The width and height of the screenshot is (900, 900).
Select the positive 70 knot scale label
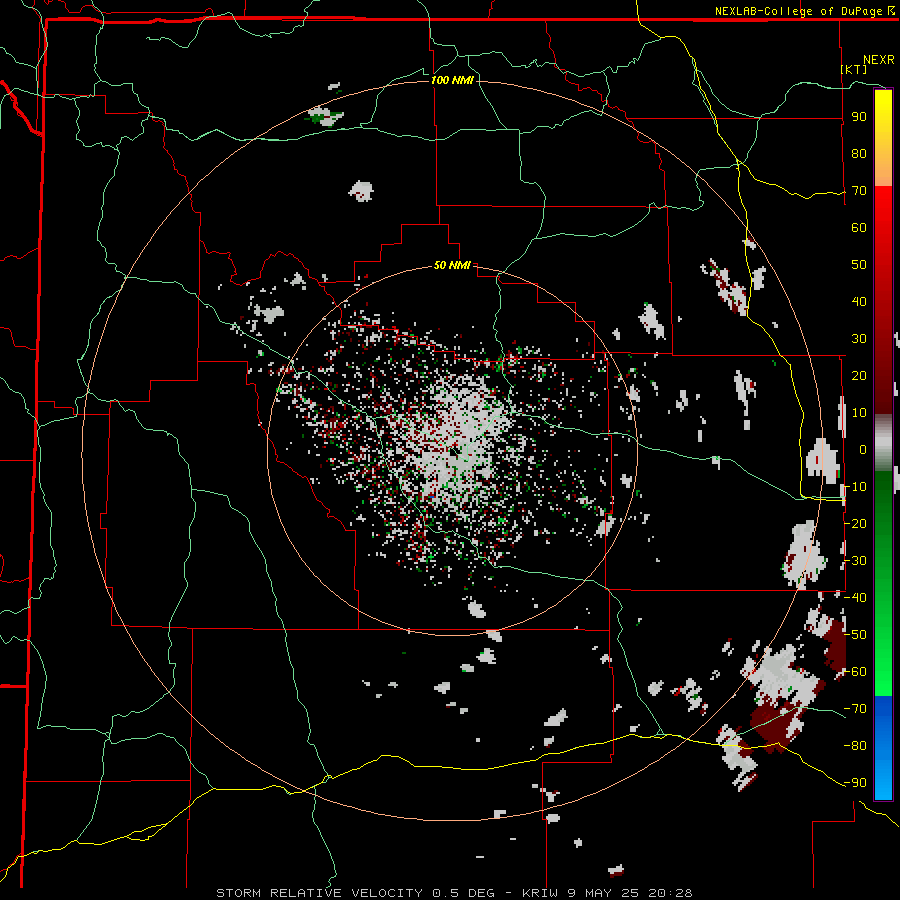[859, 191]
